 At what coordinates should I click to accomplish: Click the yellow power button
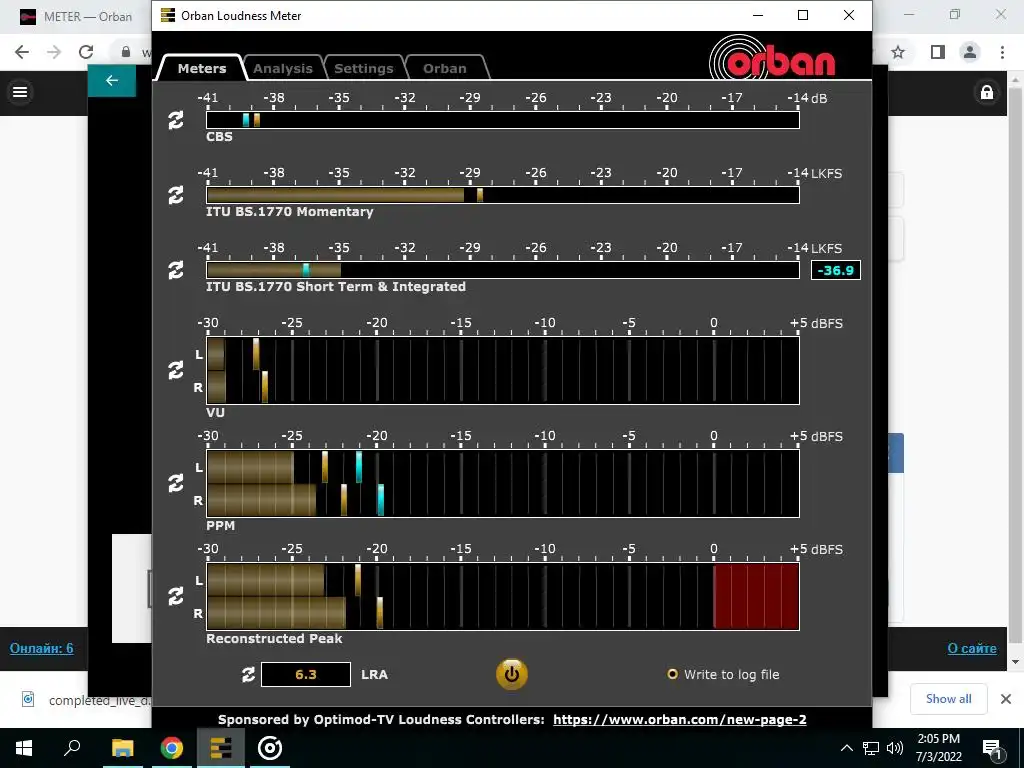click(511, 675)
